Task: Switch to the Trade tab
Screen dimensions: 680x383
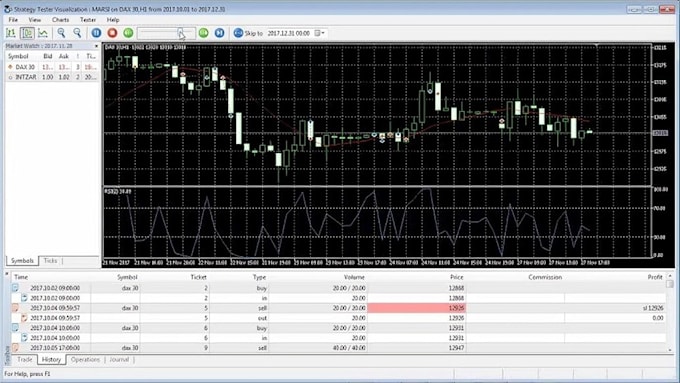Action: (x=25, y=360)
